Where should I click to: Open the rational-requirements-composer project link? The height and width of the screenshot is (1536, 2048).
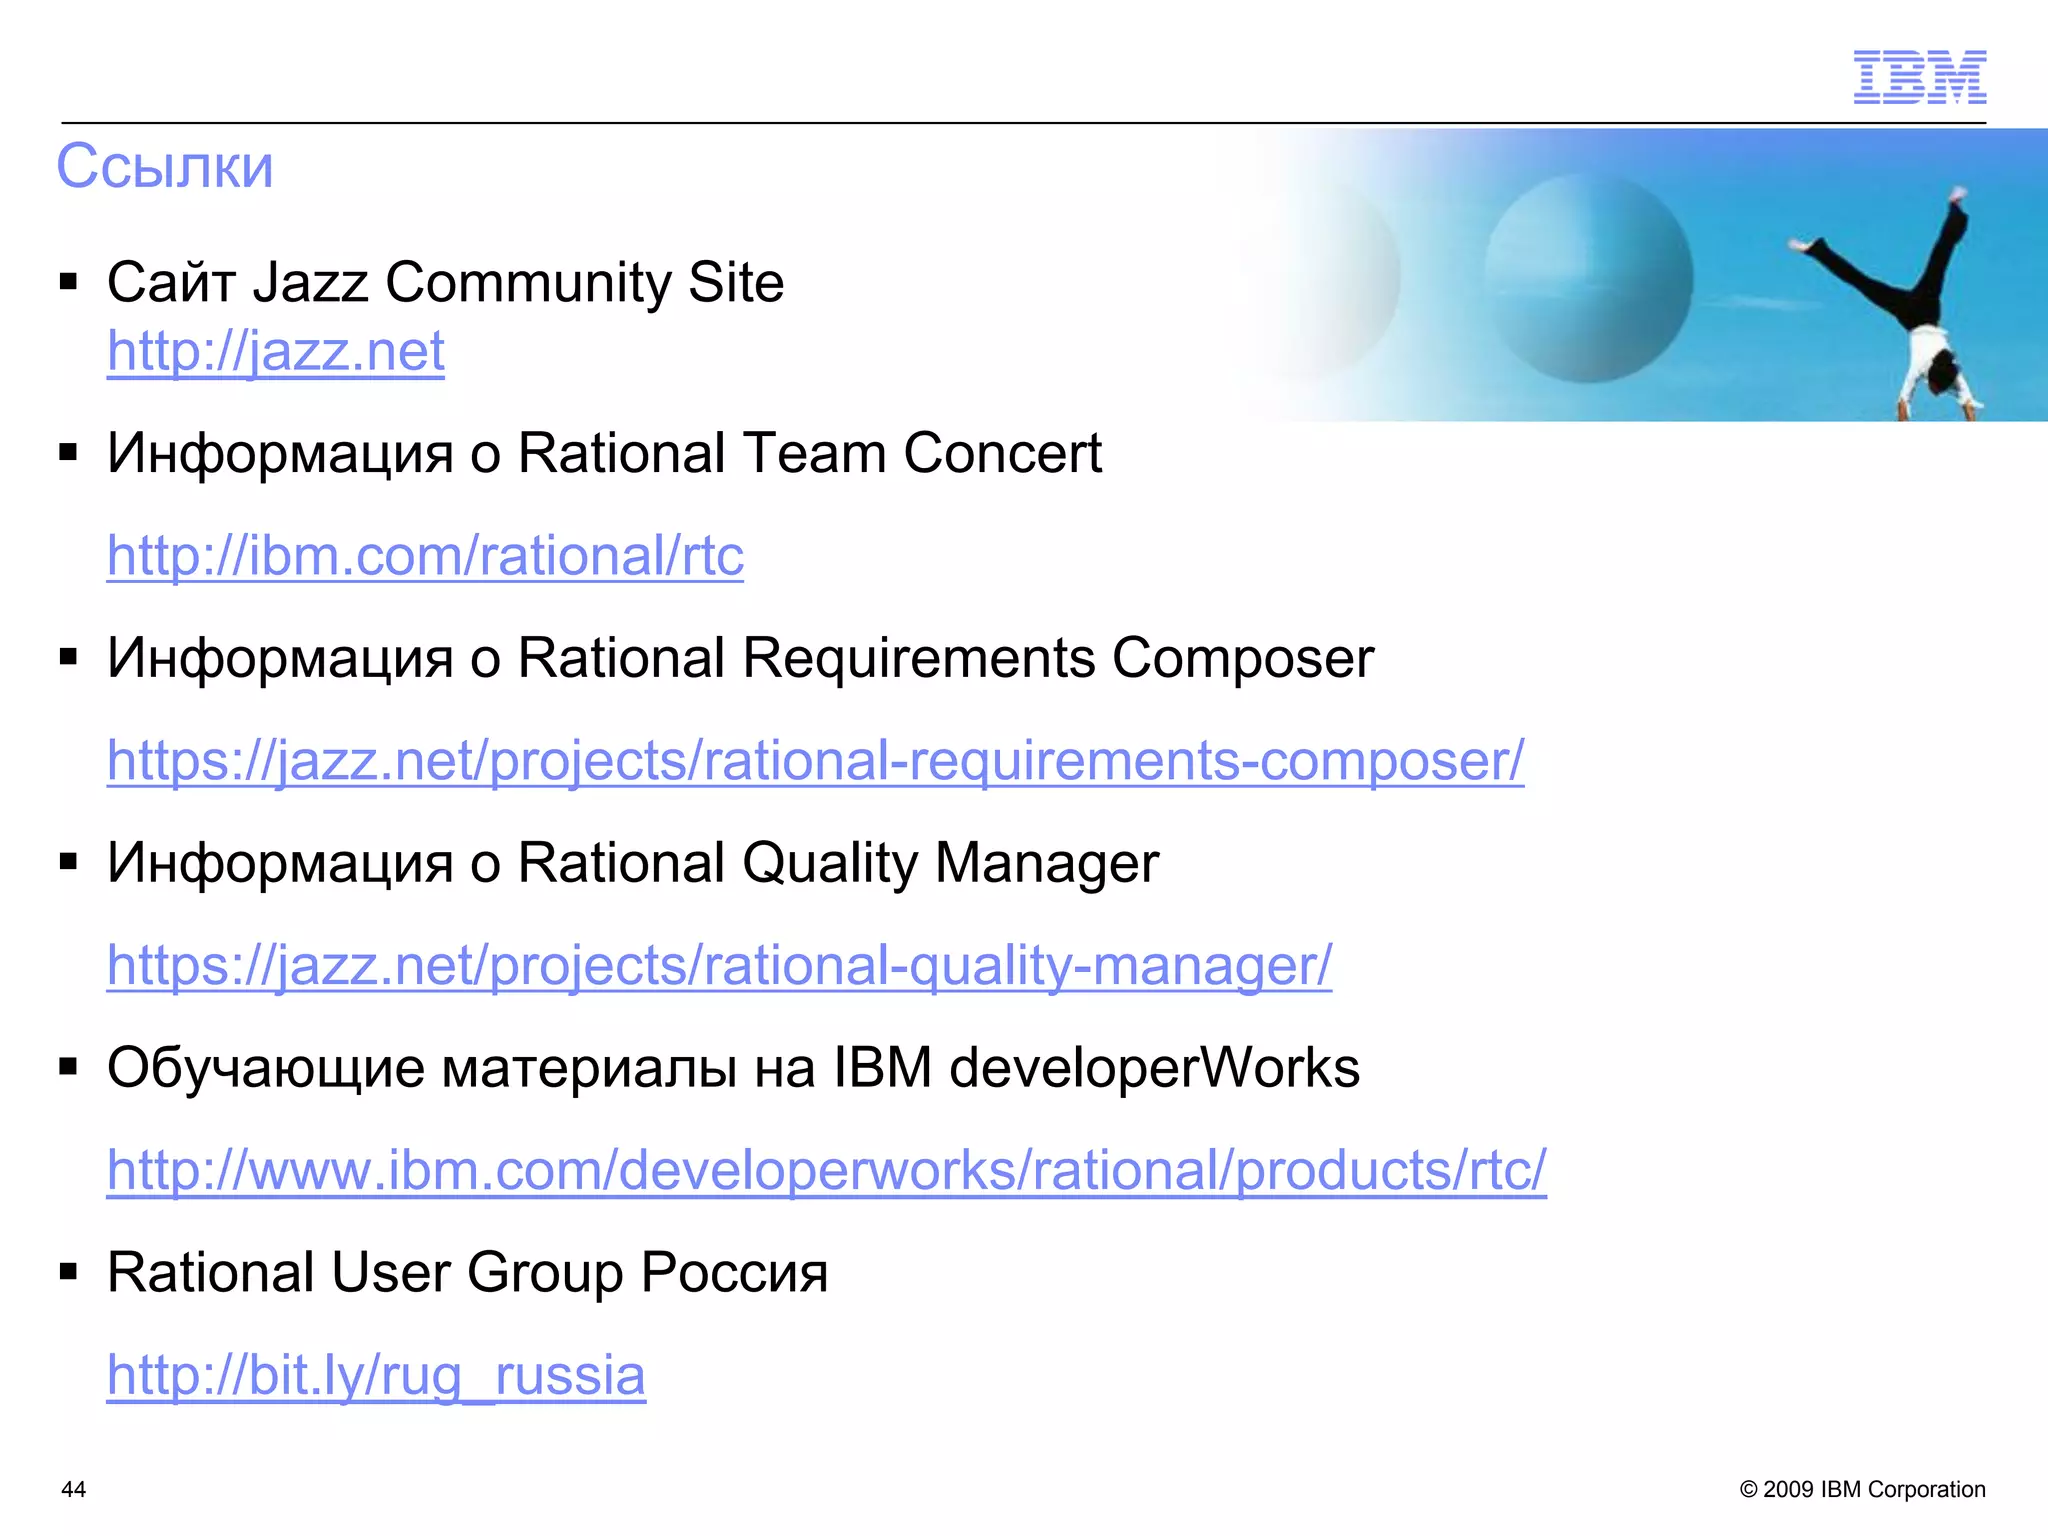click(x=816, y=760)
